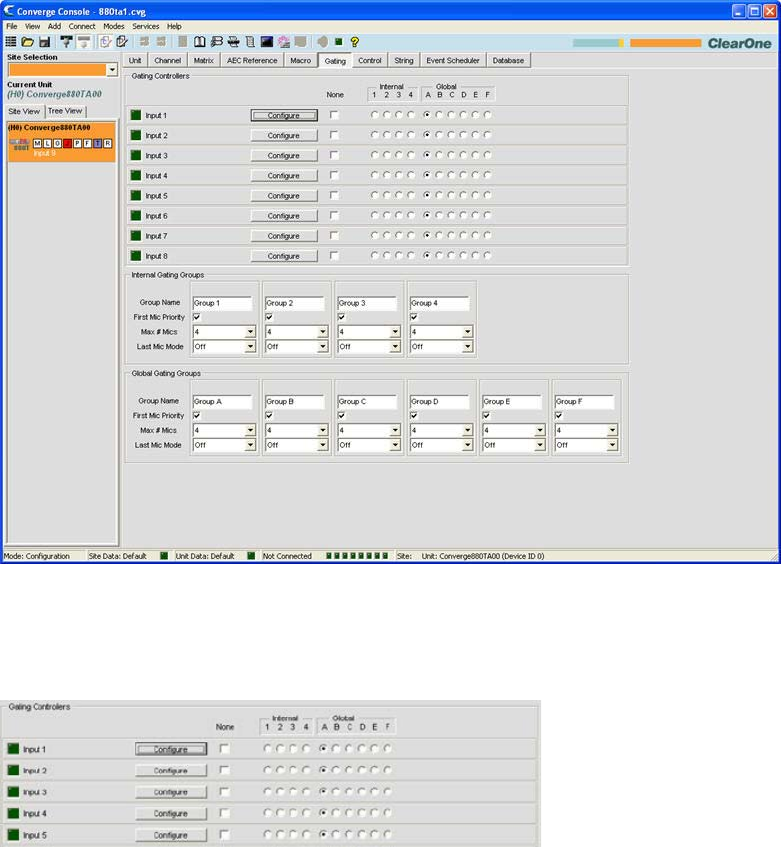Open Max # Mics dropdown for Group 1
781x847 pixels.
coord(250,332)
